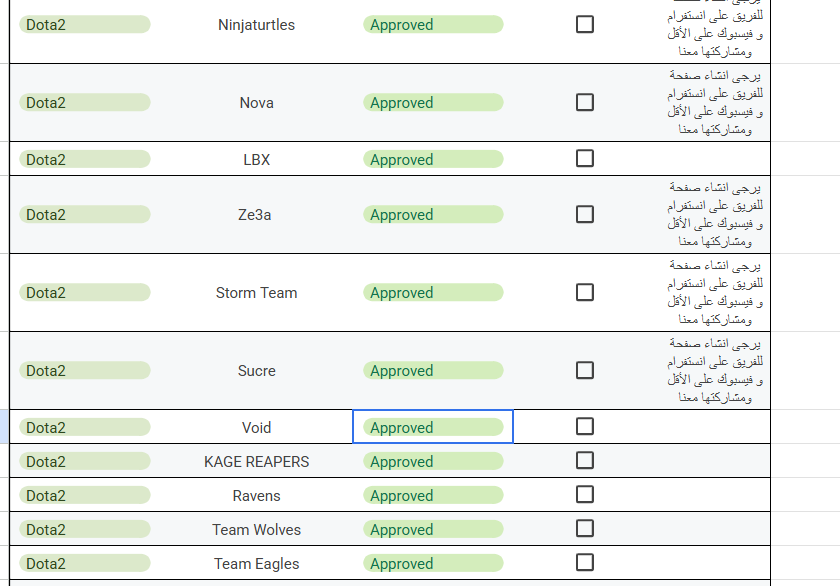Check the KAGE REAPERS checkbox
The image size is (840, 586).
pos(585,461)
